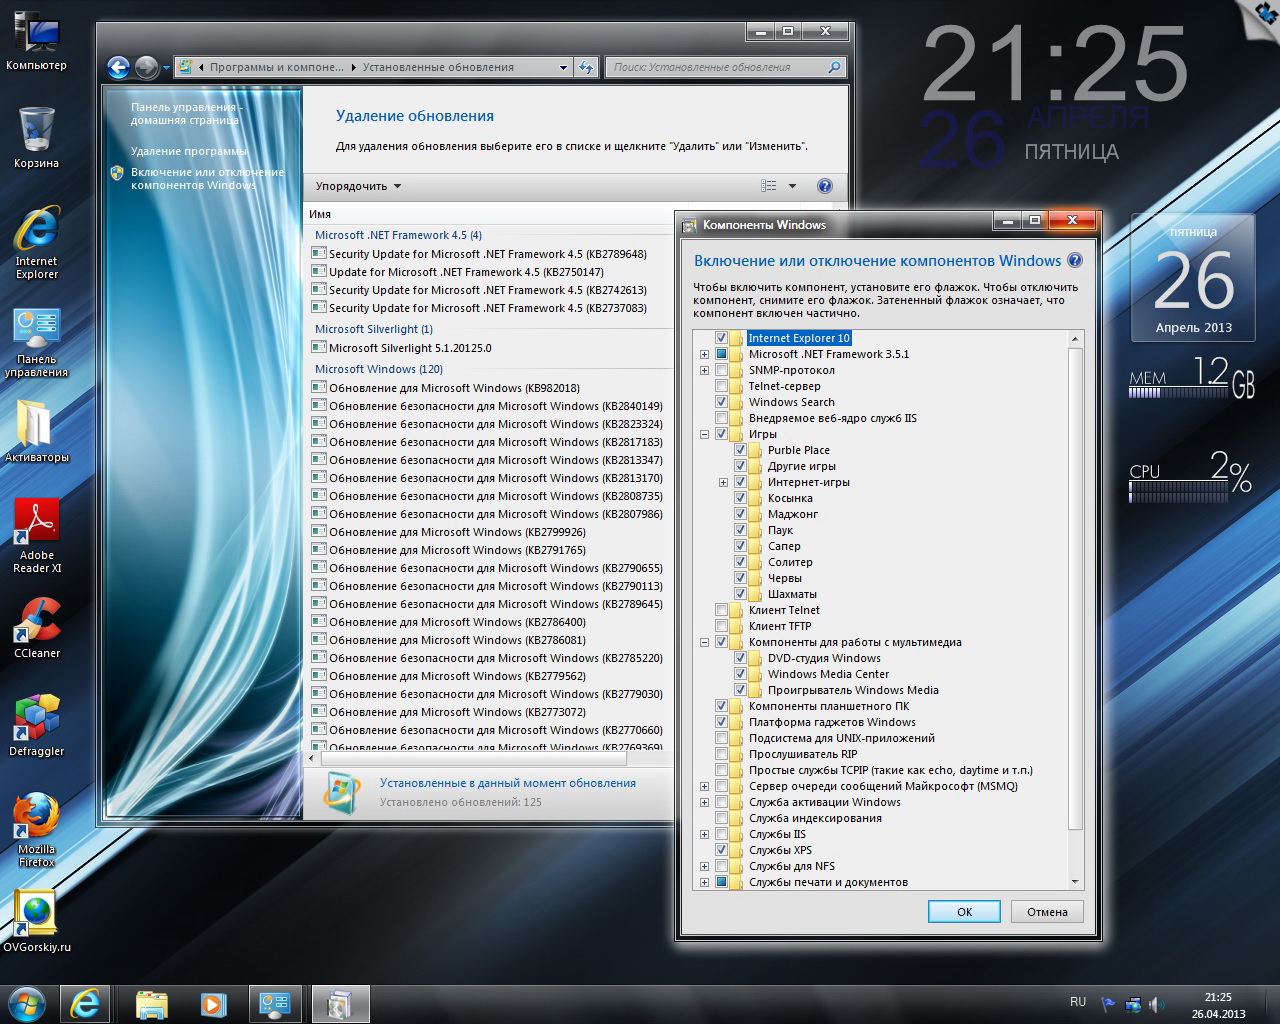Open the Упорядочить dropdown menu

click(x=358, y=186)
